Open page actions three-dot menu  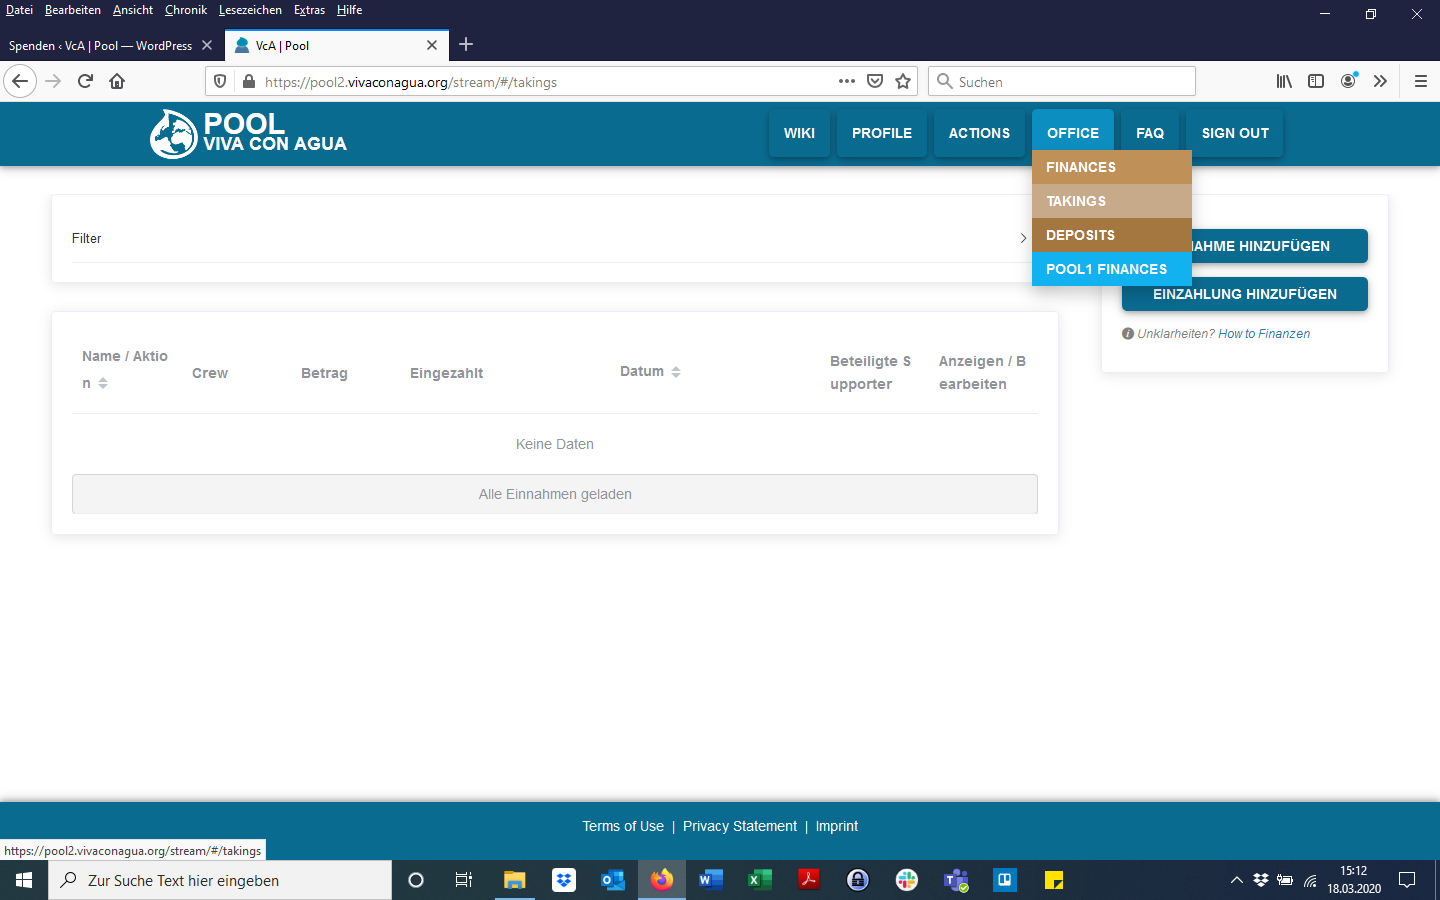(x=847, y=82)
